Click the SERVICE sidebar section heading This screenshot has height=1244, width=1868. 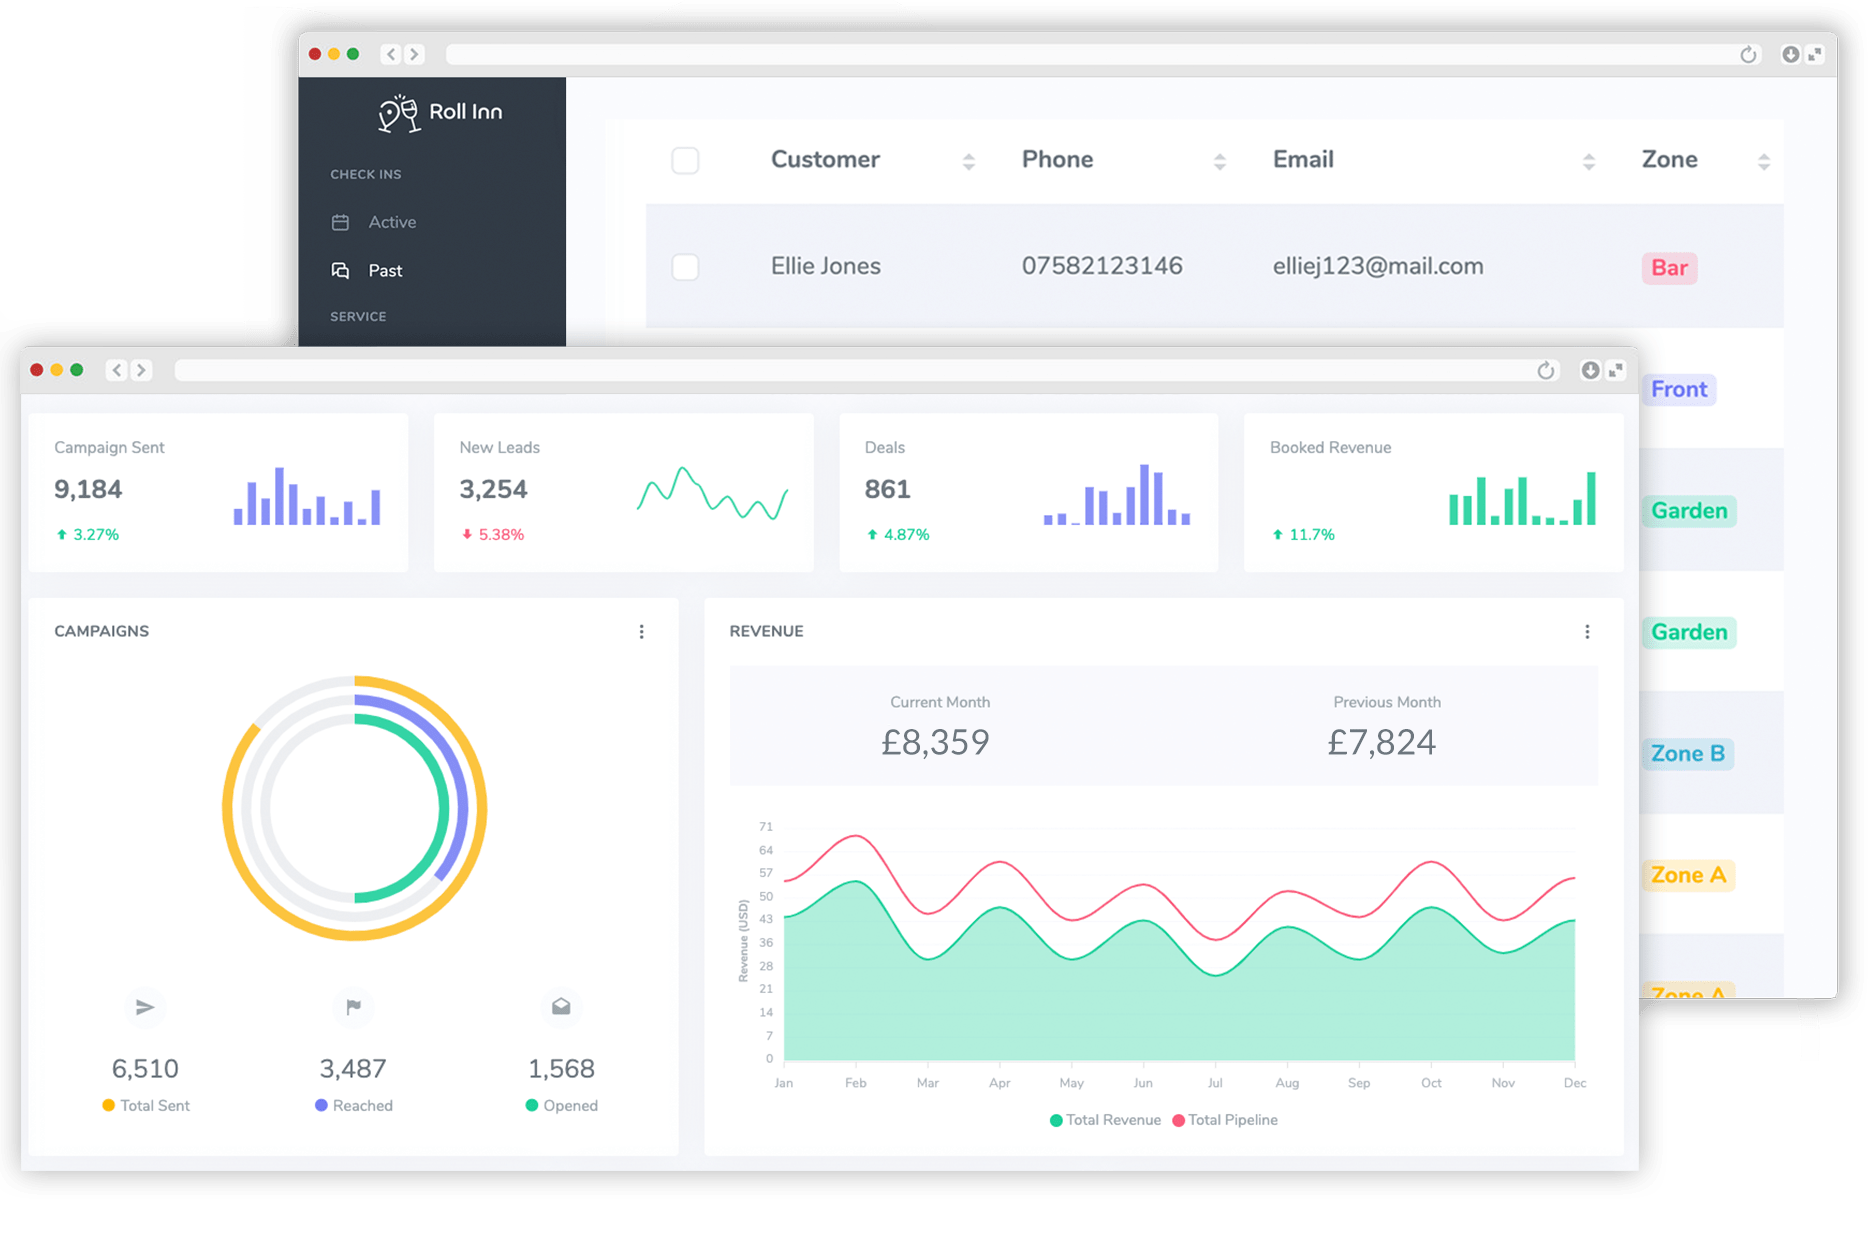coord(358,316)
